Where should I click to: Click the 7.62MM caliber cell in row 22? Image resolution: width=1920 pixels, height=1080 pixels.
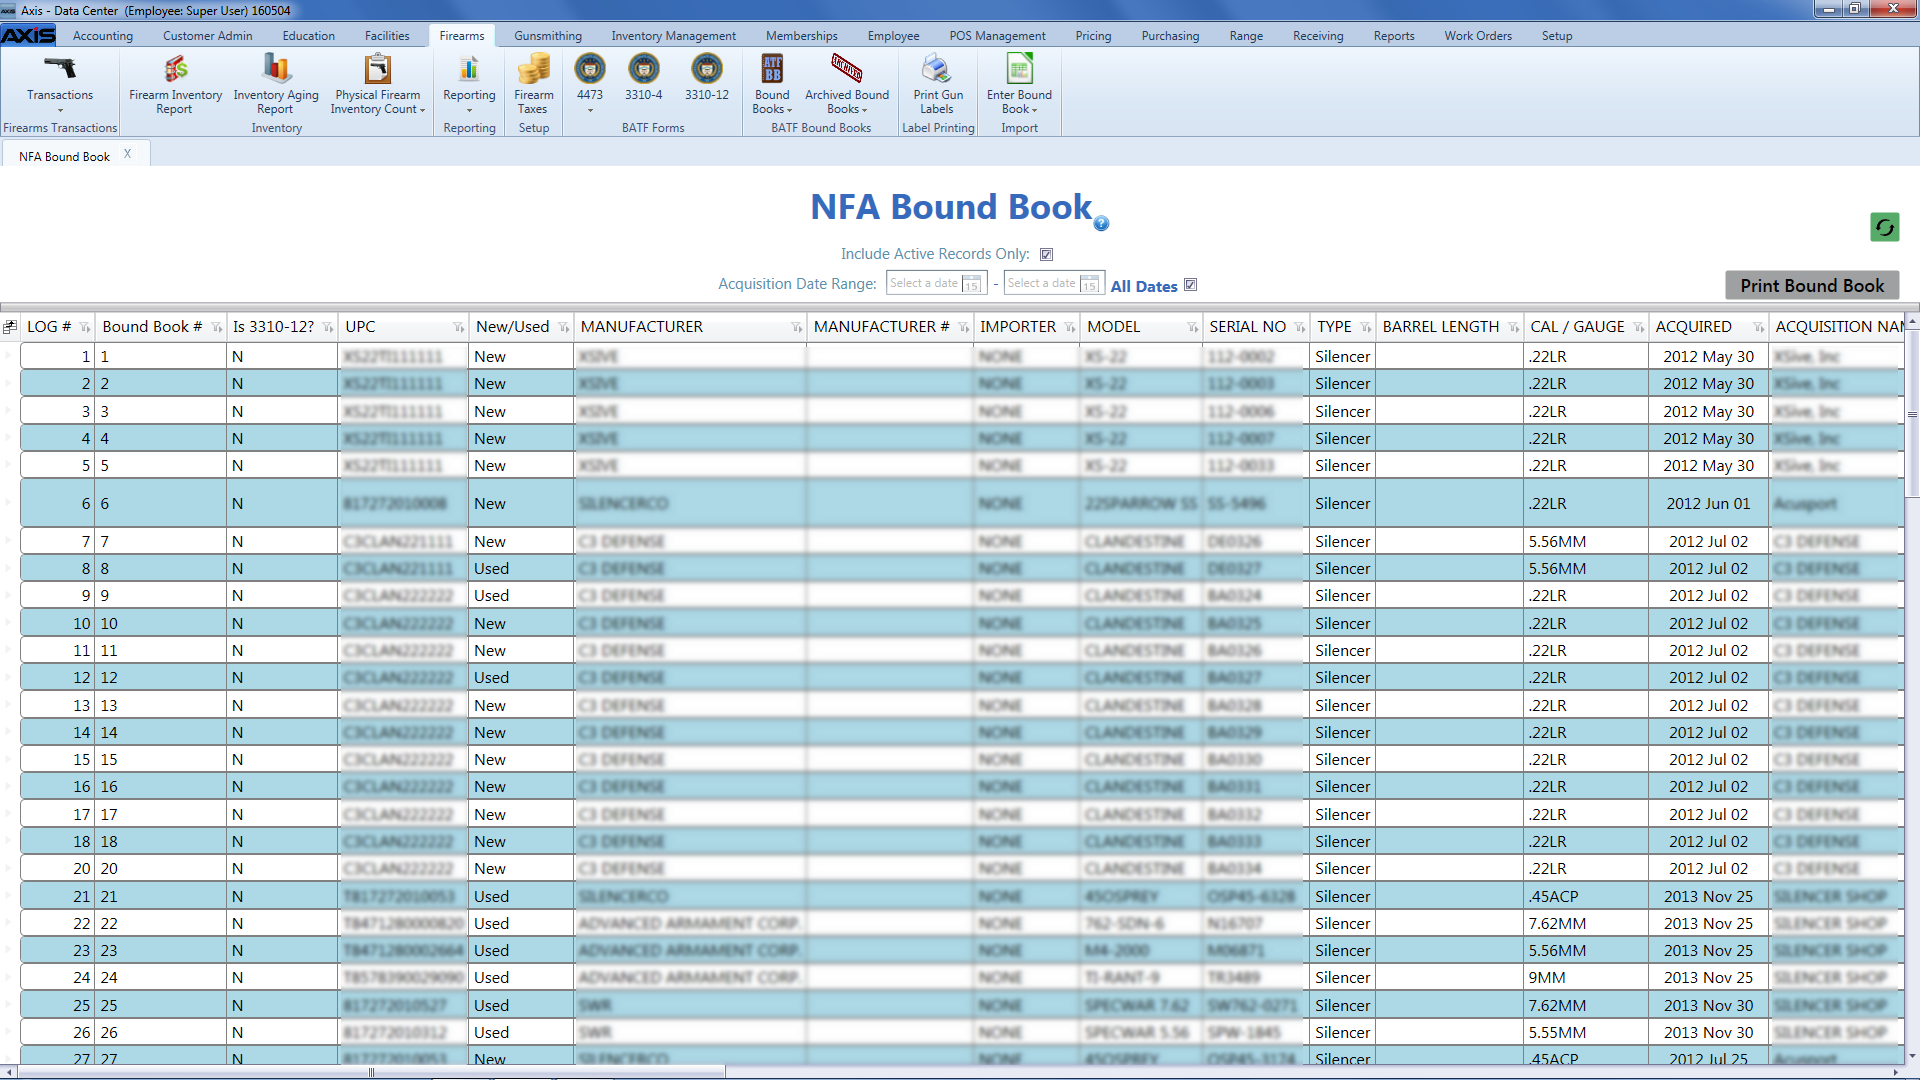[x=1586, y=924]
